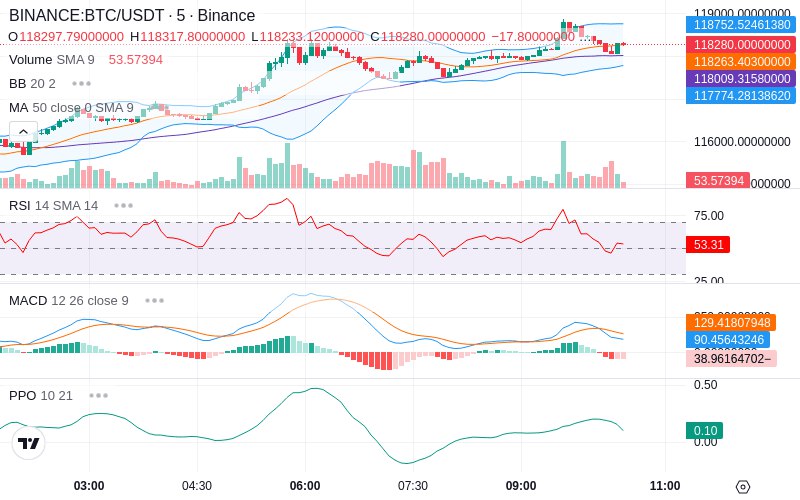Click the green PPO 0.10 value label
Screen dimensions: 800x500
pos(705,431)
